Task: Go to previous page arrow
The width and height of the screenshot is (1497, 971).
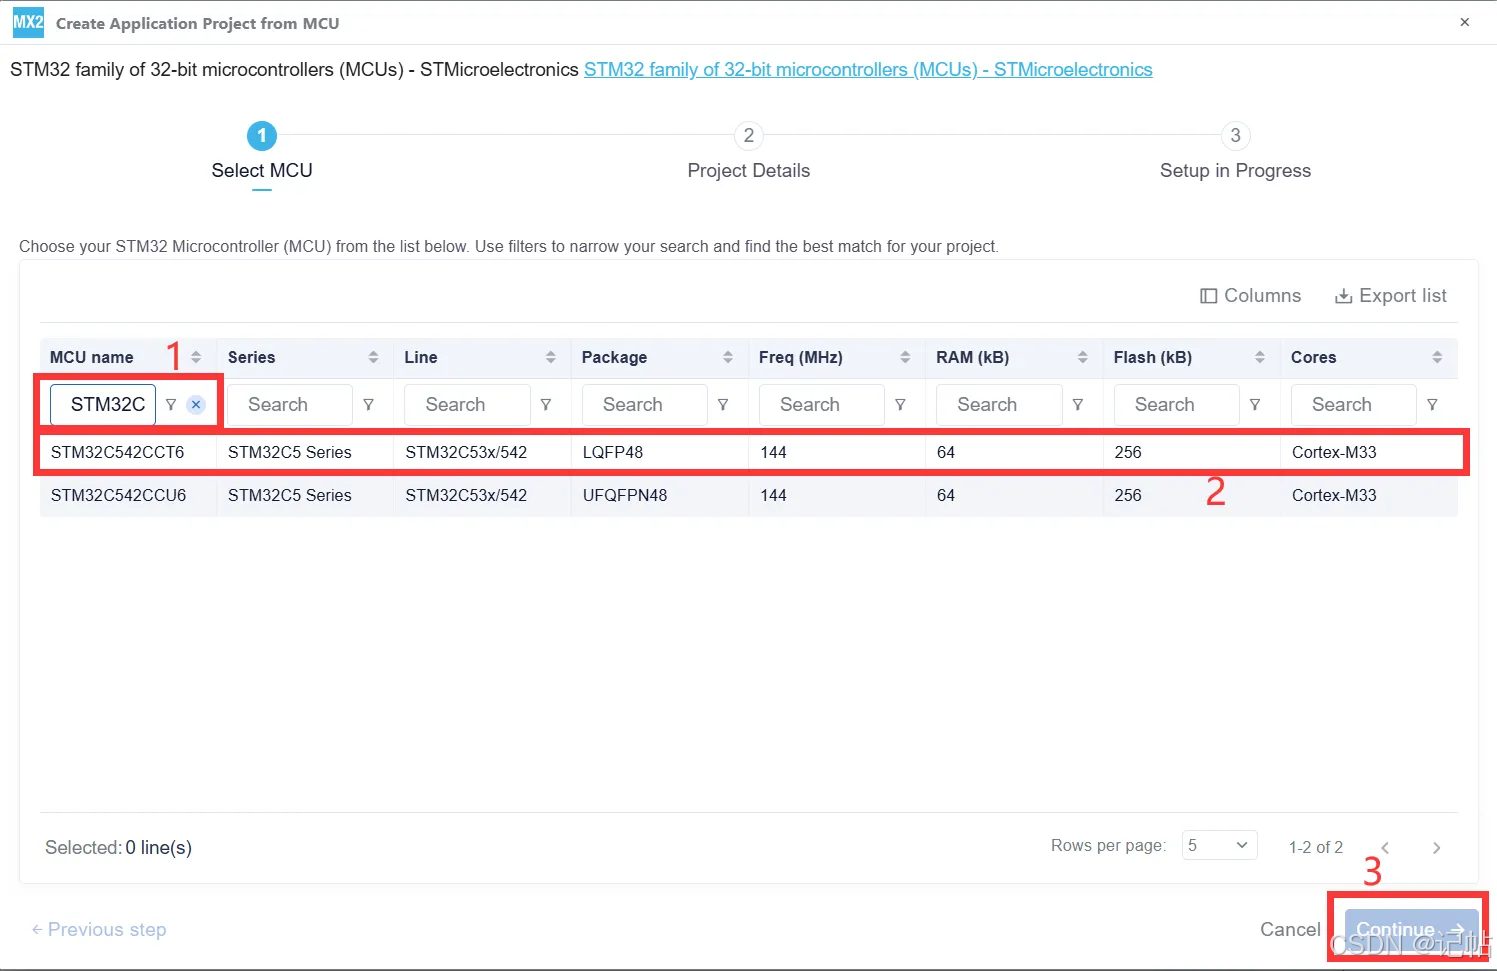Action: (x=1385, y=848)
